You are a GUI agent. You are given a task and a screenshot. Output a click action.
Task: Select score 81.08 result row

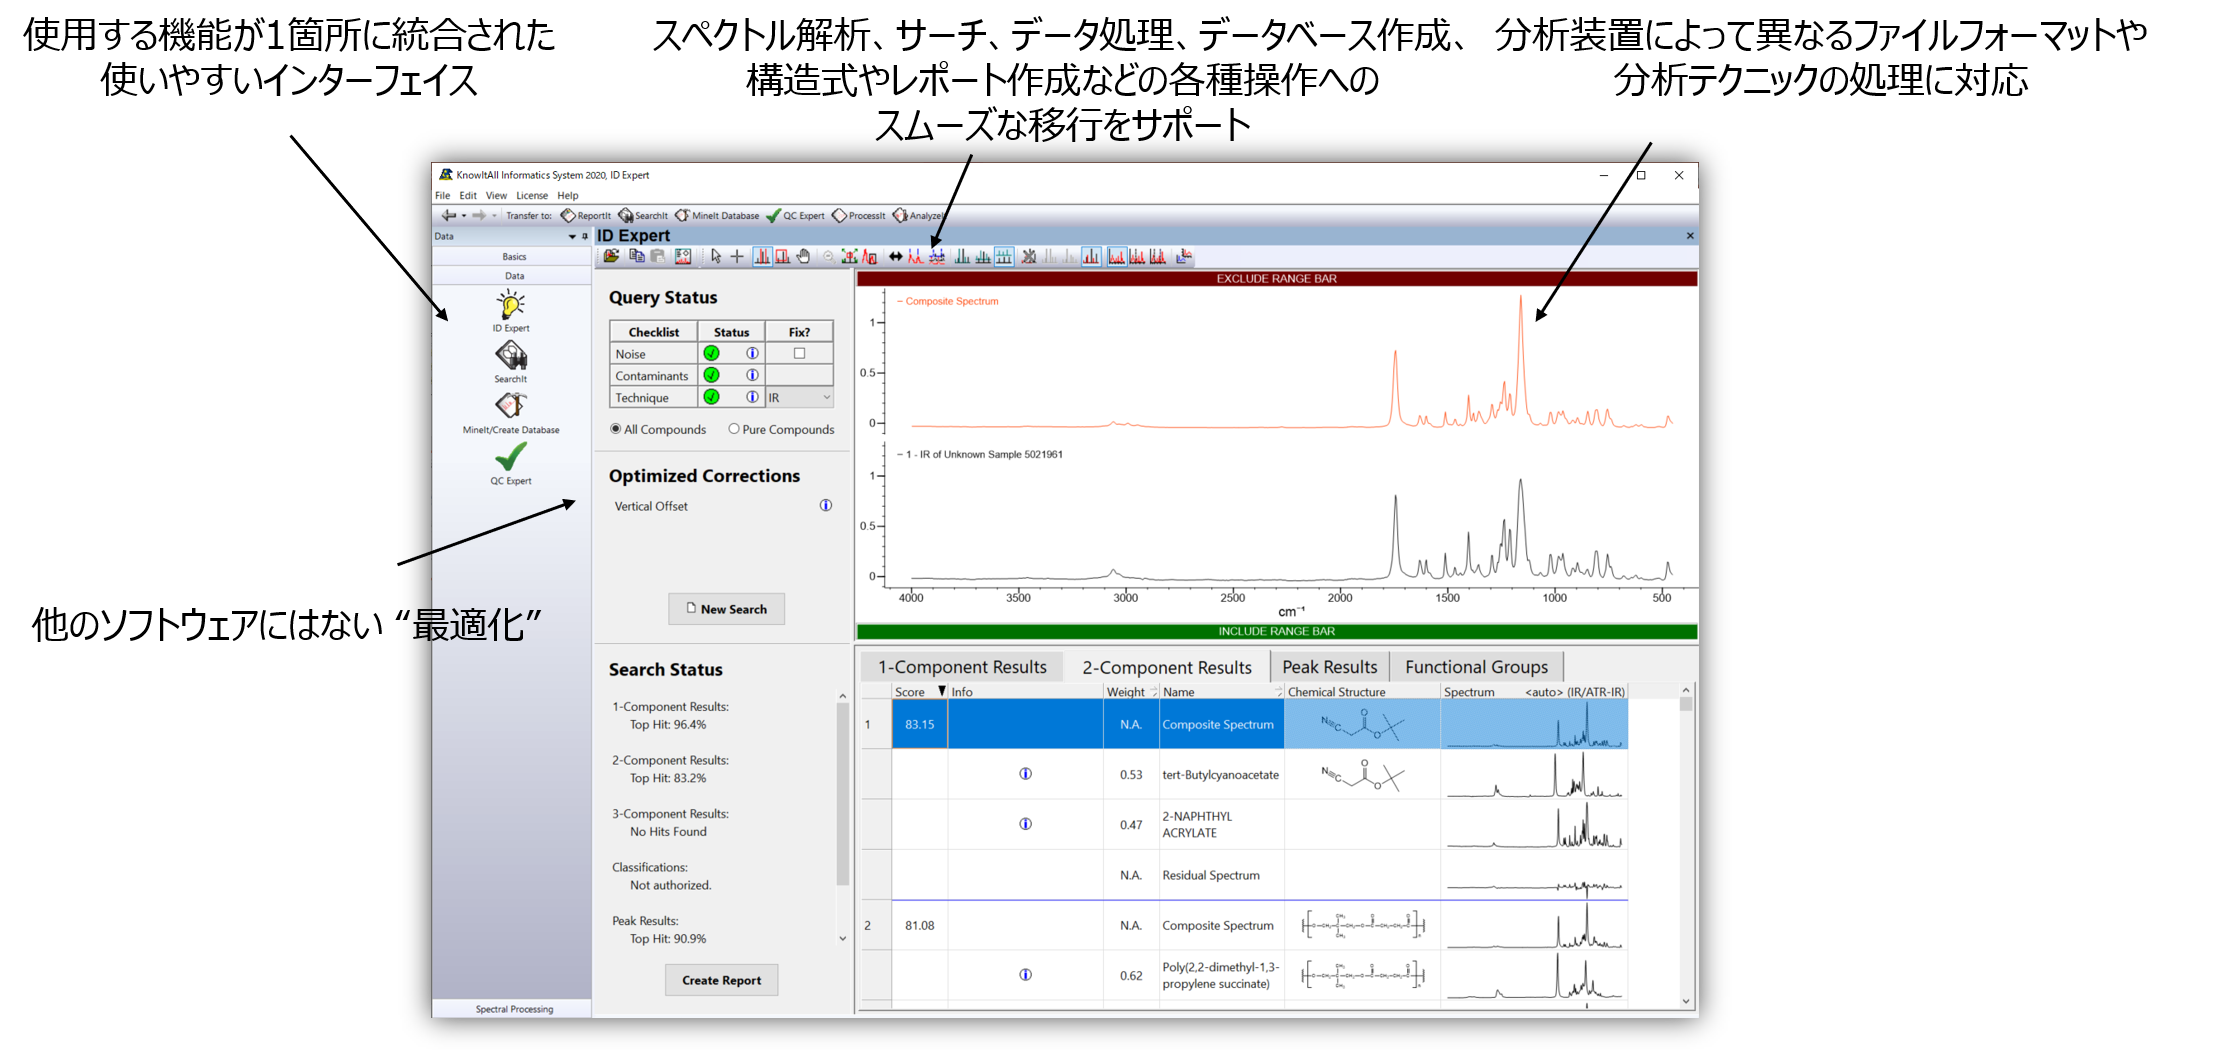pos(1245,925)
